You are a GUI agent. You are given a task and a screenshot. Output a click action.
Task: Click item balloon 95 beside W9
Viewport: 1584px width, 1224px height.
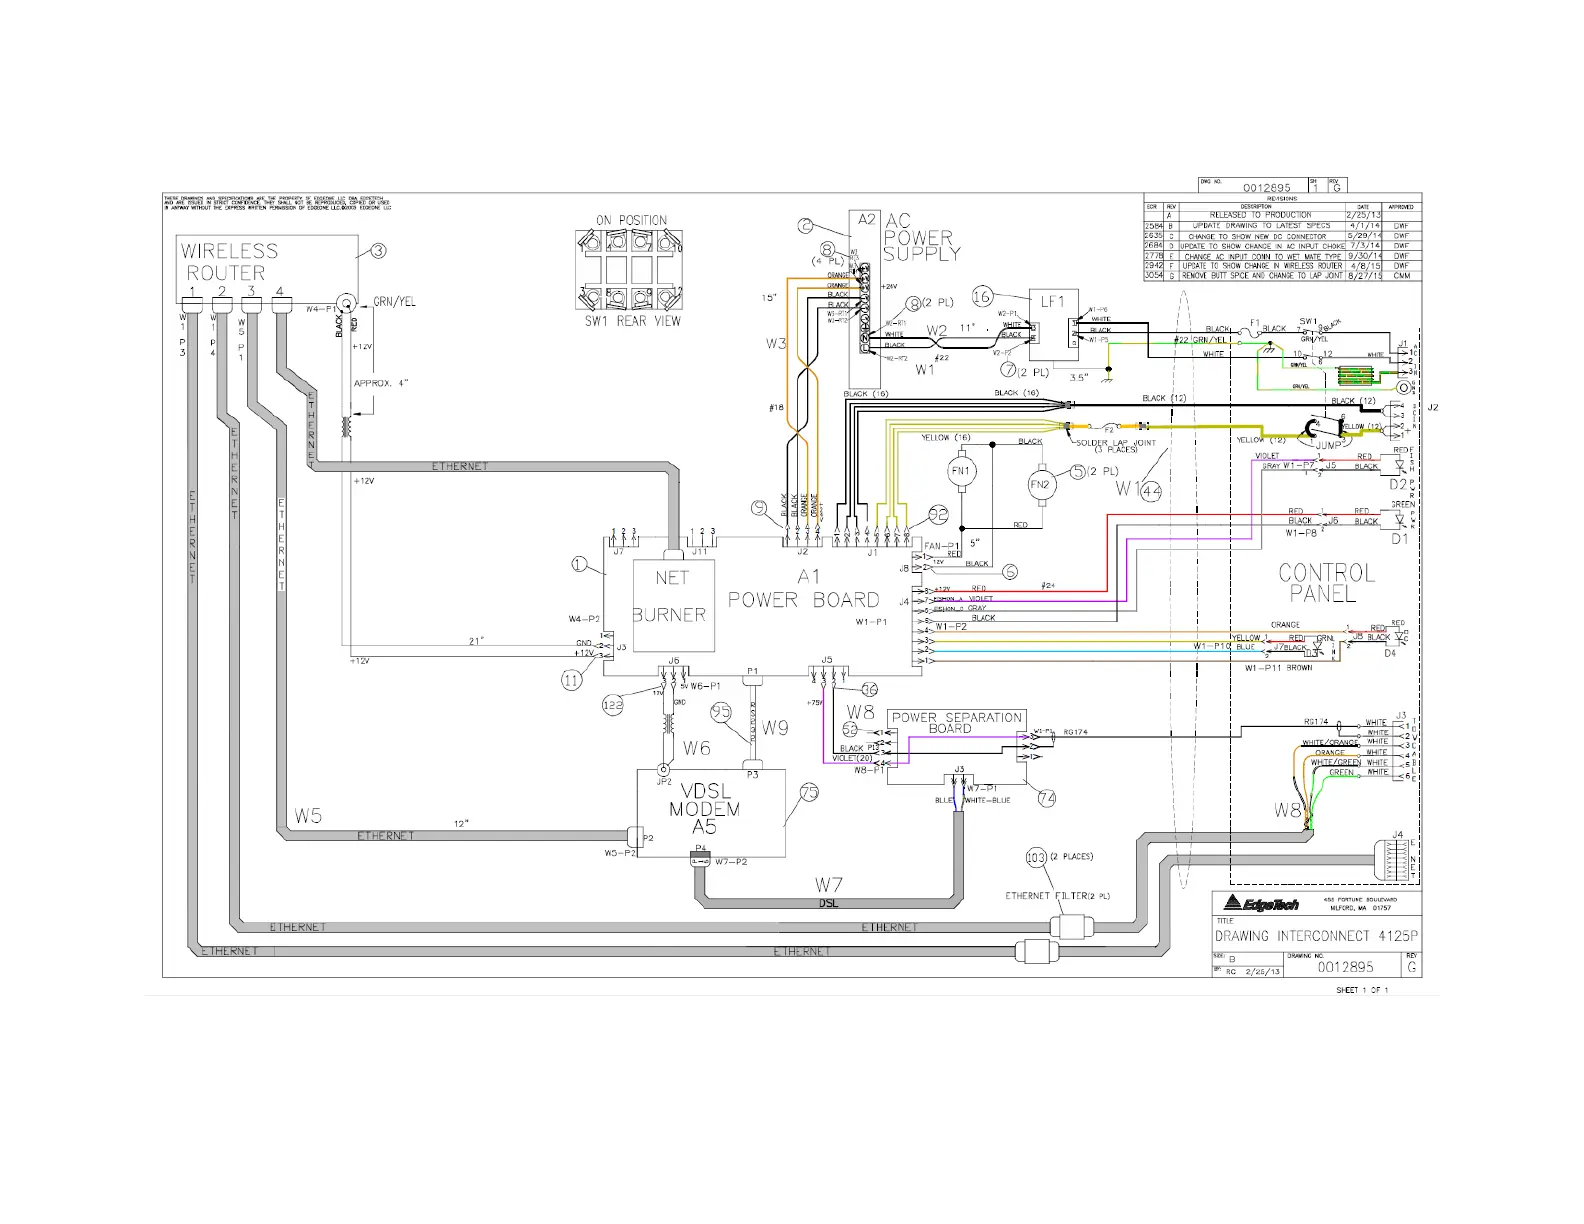[x=721, y=712]
